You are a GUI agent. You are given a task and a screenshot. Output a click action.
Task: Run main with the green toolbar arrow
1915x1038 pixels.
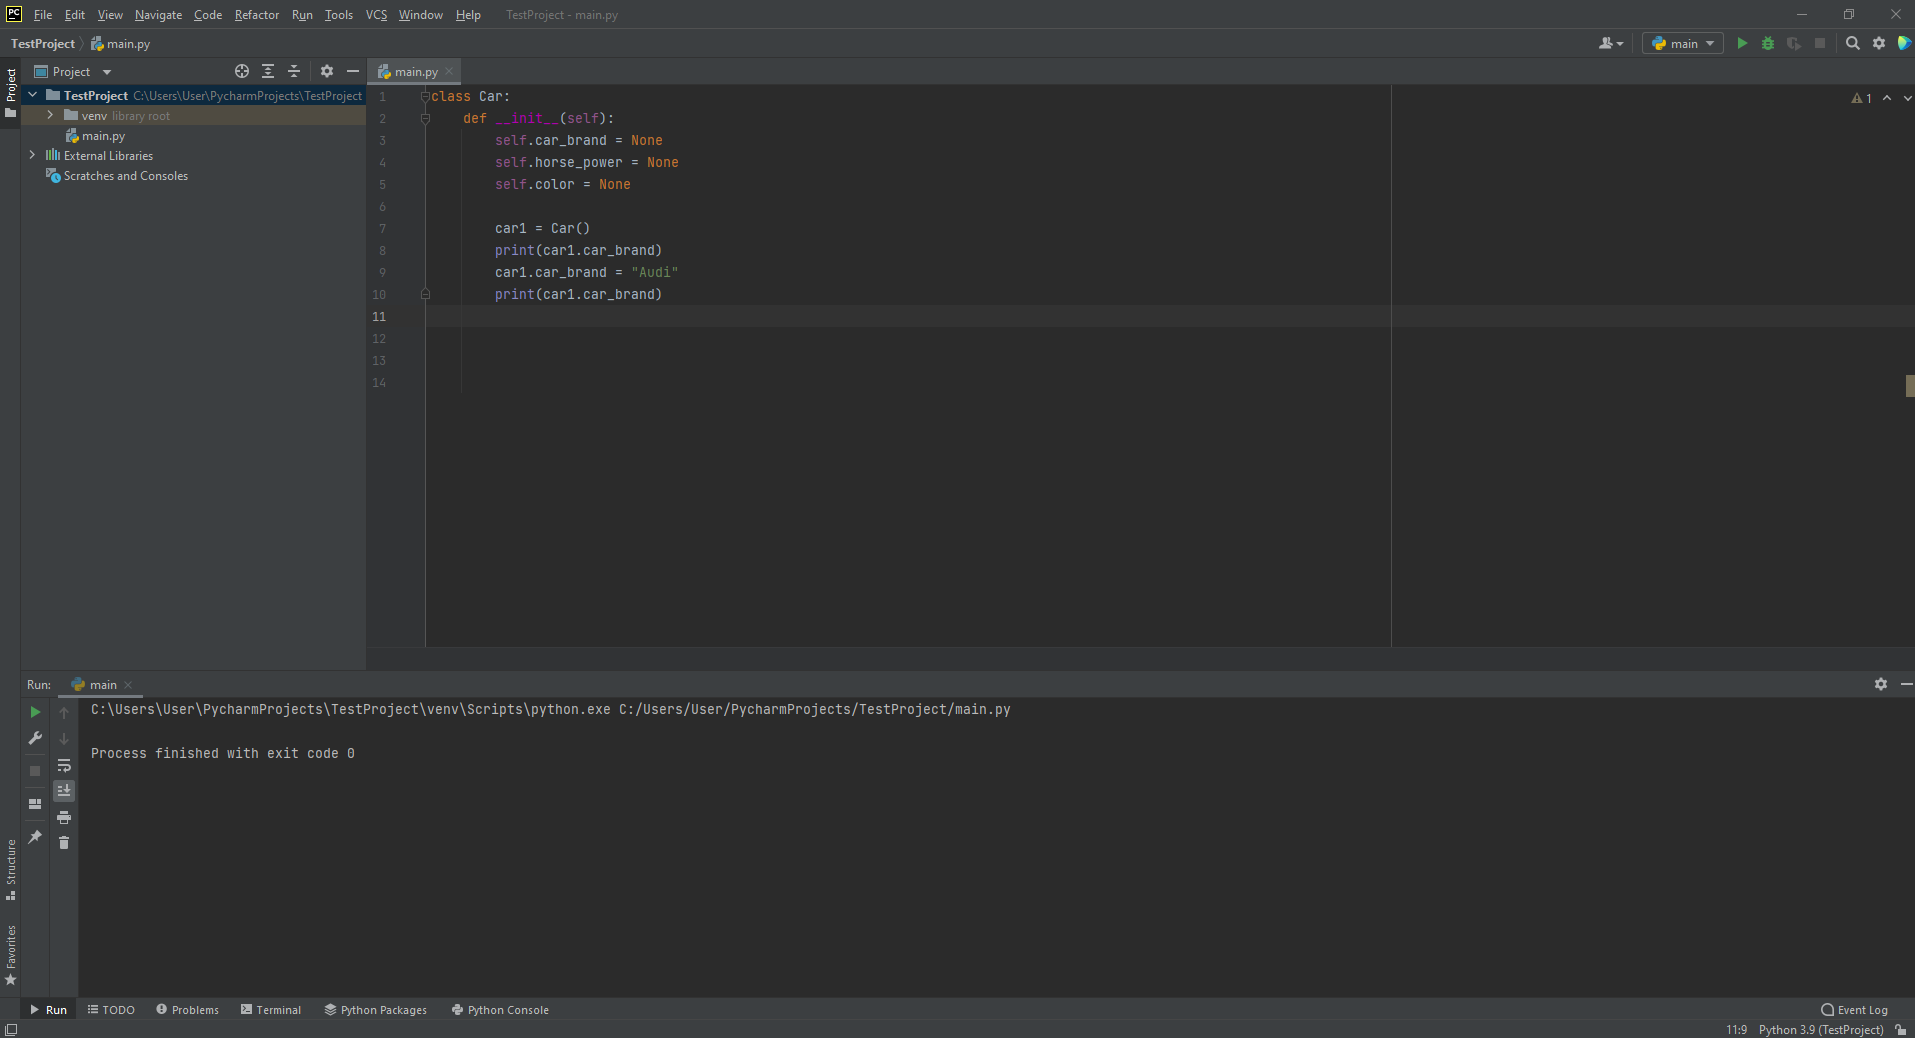pos(1742,43)
